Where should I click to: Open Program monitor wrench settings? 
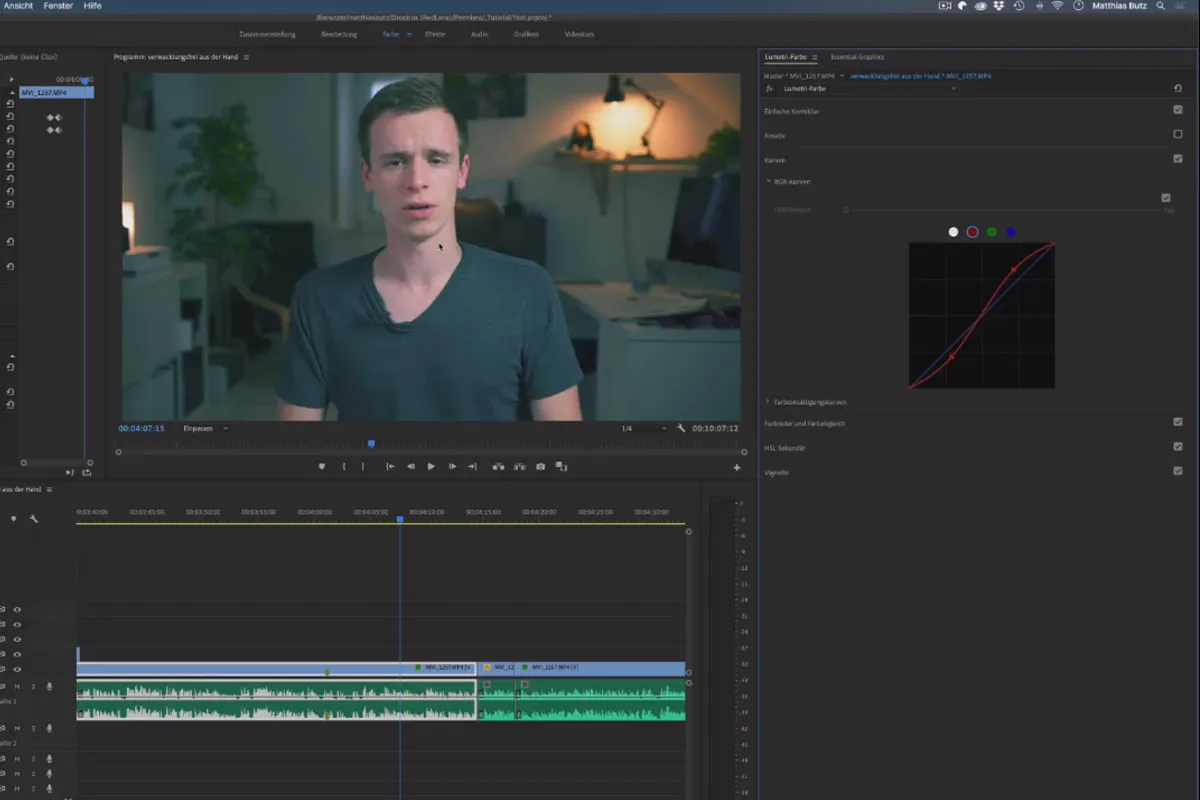tap(681, 428)
